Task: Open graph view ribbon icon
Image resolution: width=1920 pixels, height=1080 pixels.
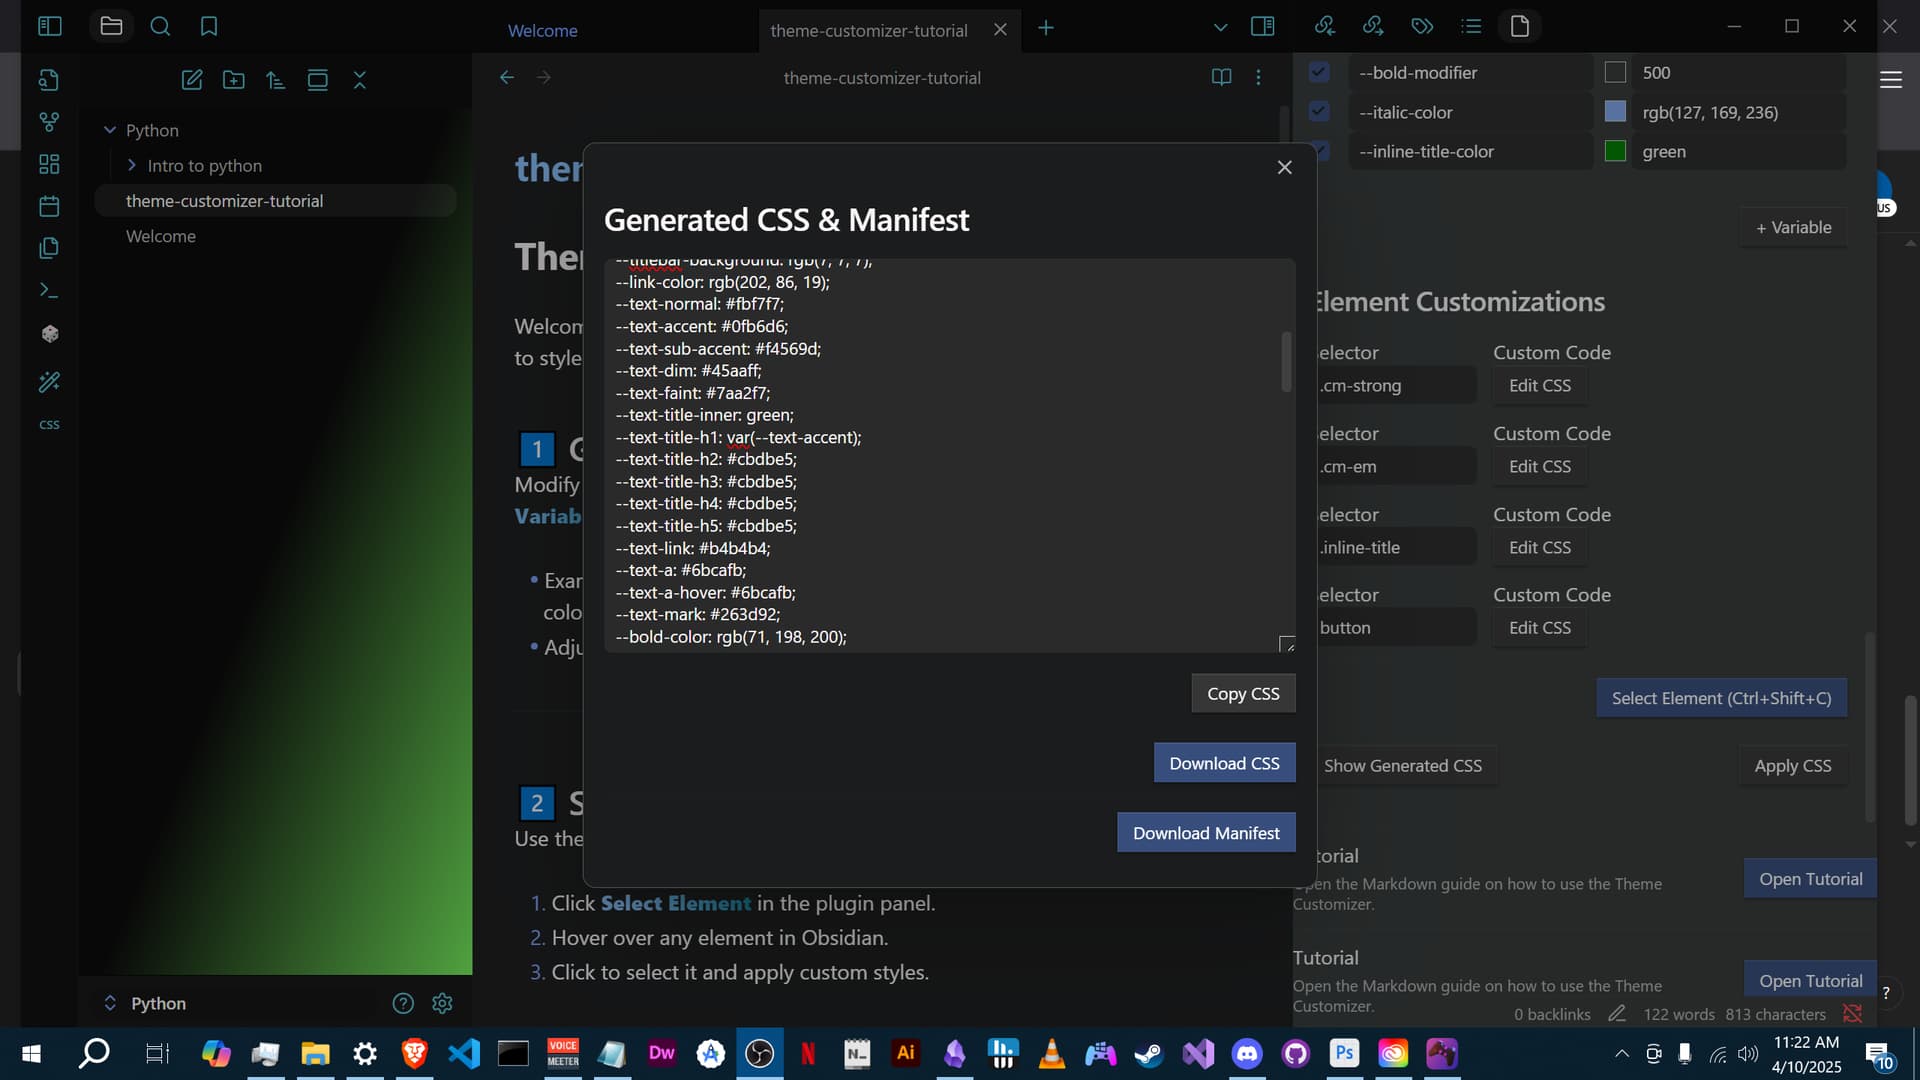Action: click(x=49, y=122)
